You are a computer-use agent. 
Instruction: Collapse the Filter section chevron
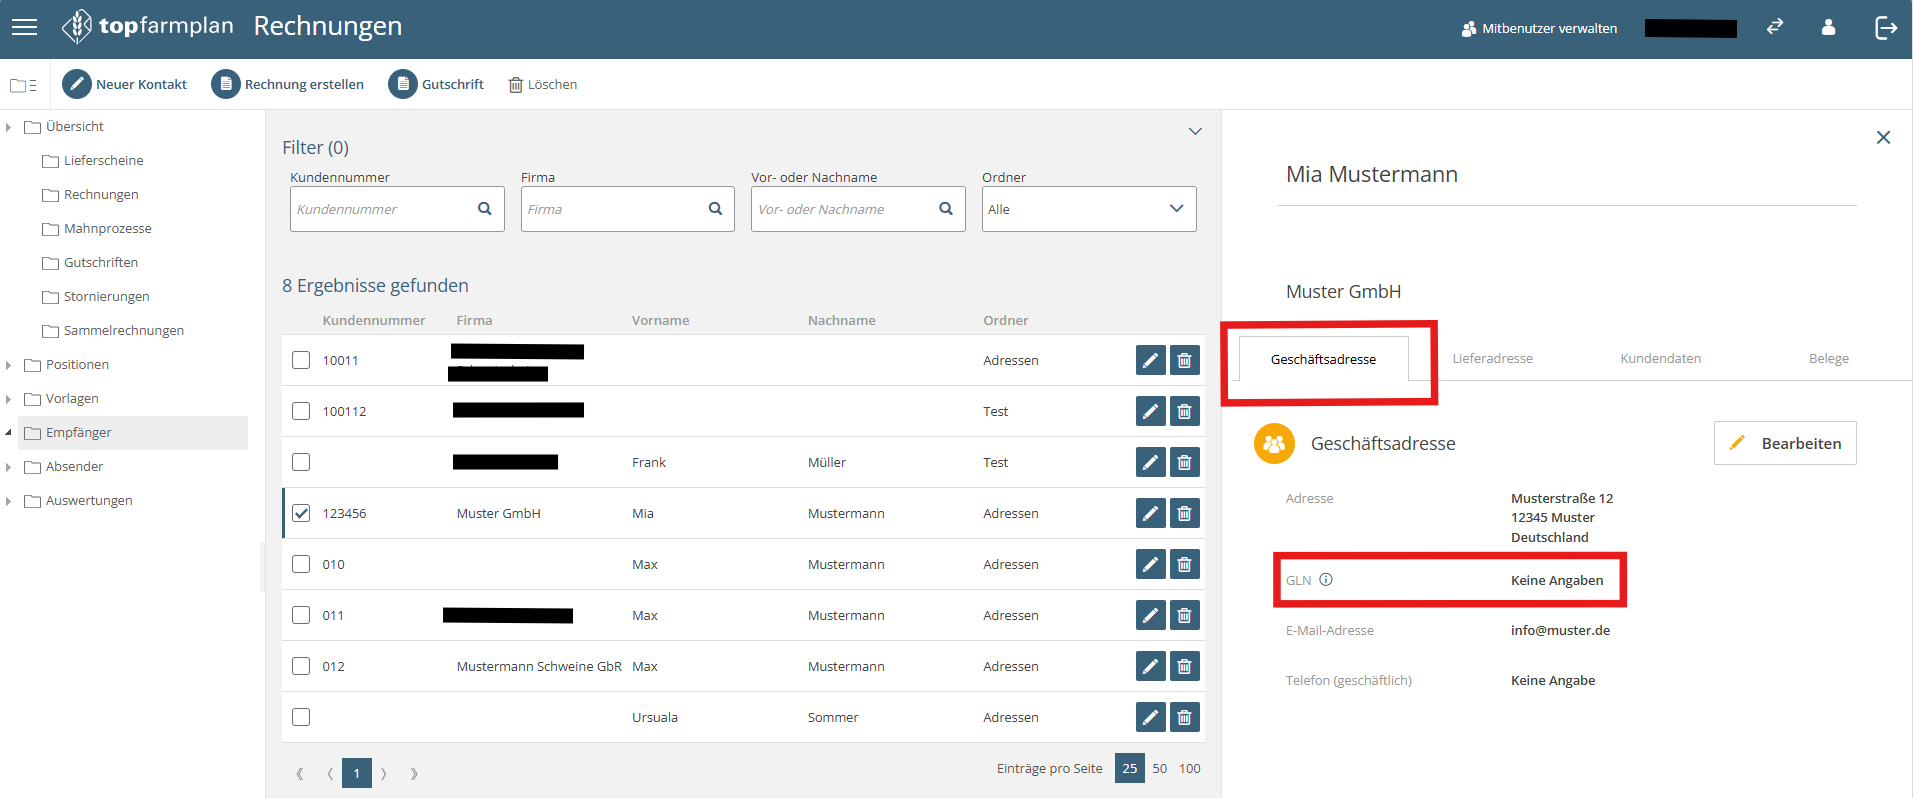point(1195,131)
